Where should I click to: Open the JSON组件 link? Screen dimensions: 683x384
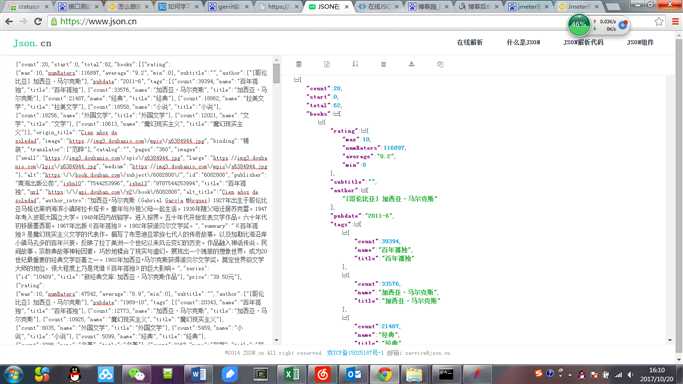tap(640, 43)
